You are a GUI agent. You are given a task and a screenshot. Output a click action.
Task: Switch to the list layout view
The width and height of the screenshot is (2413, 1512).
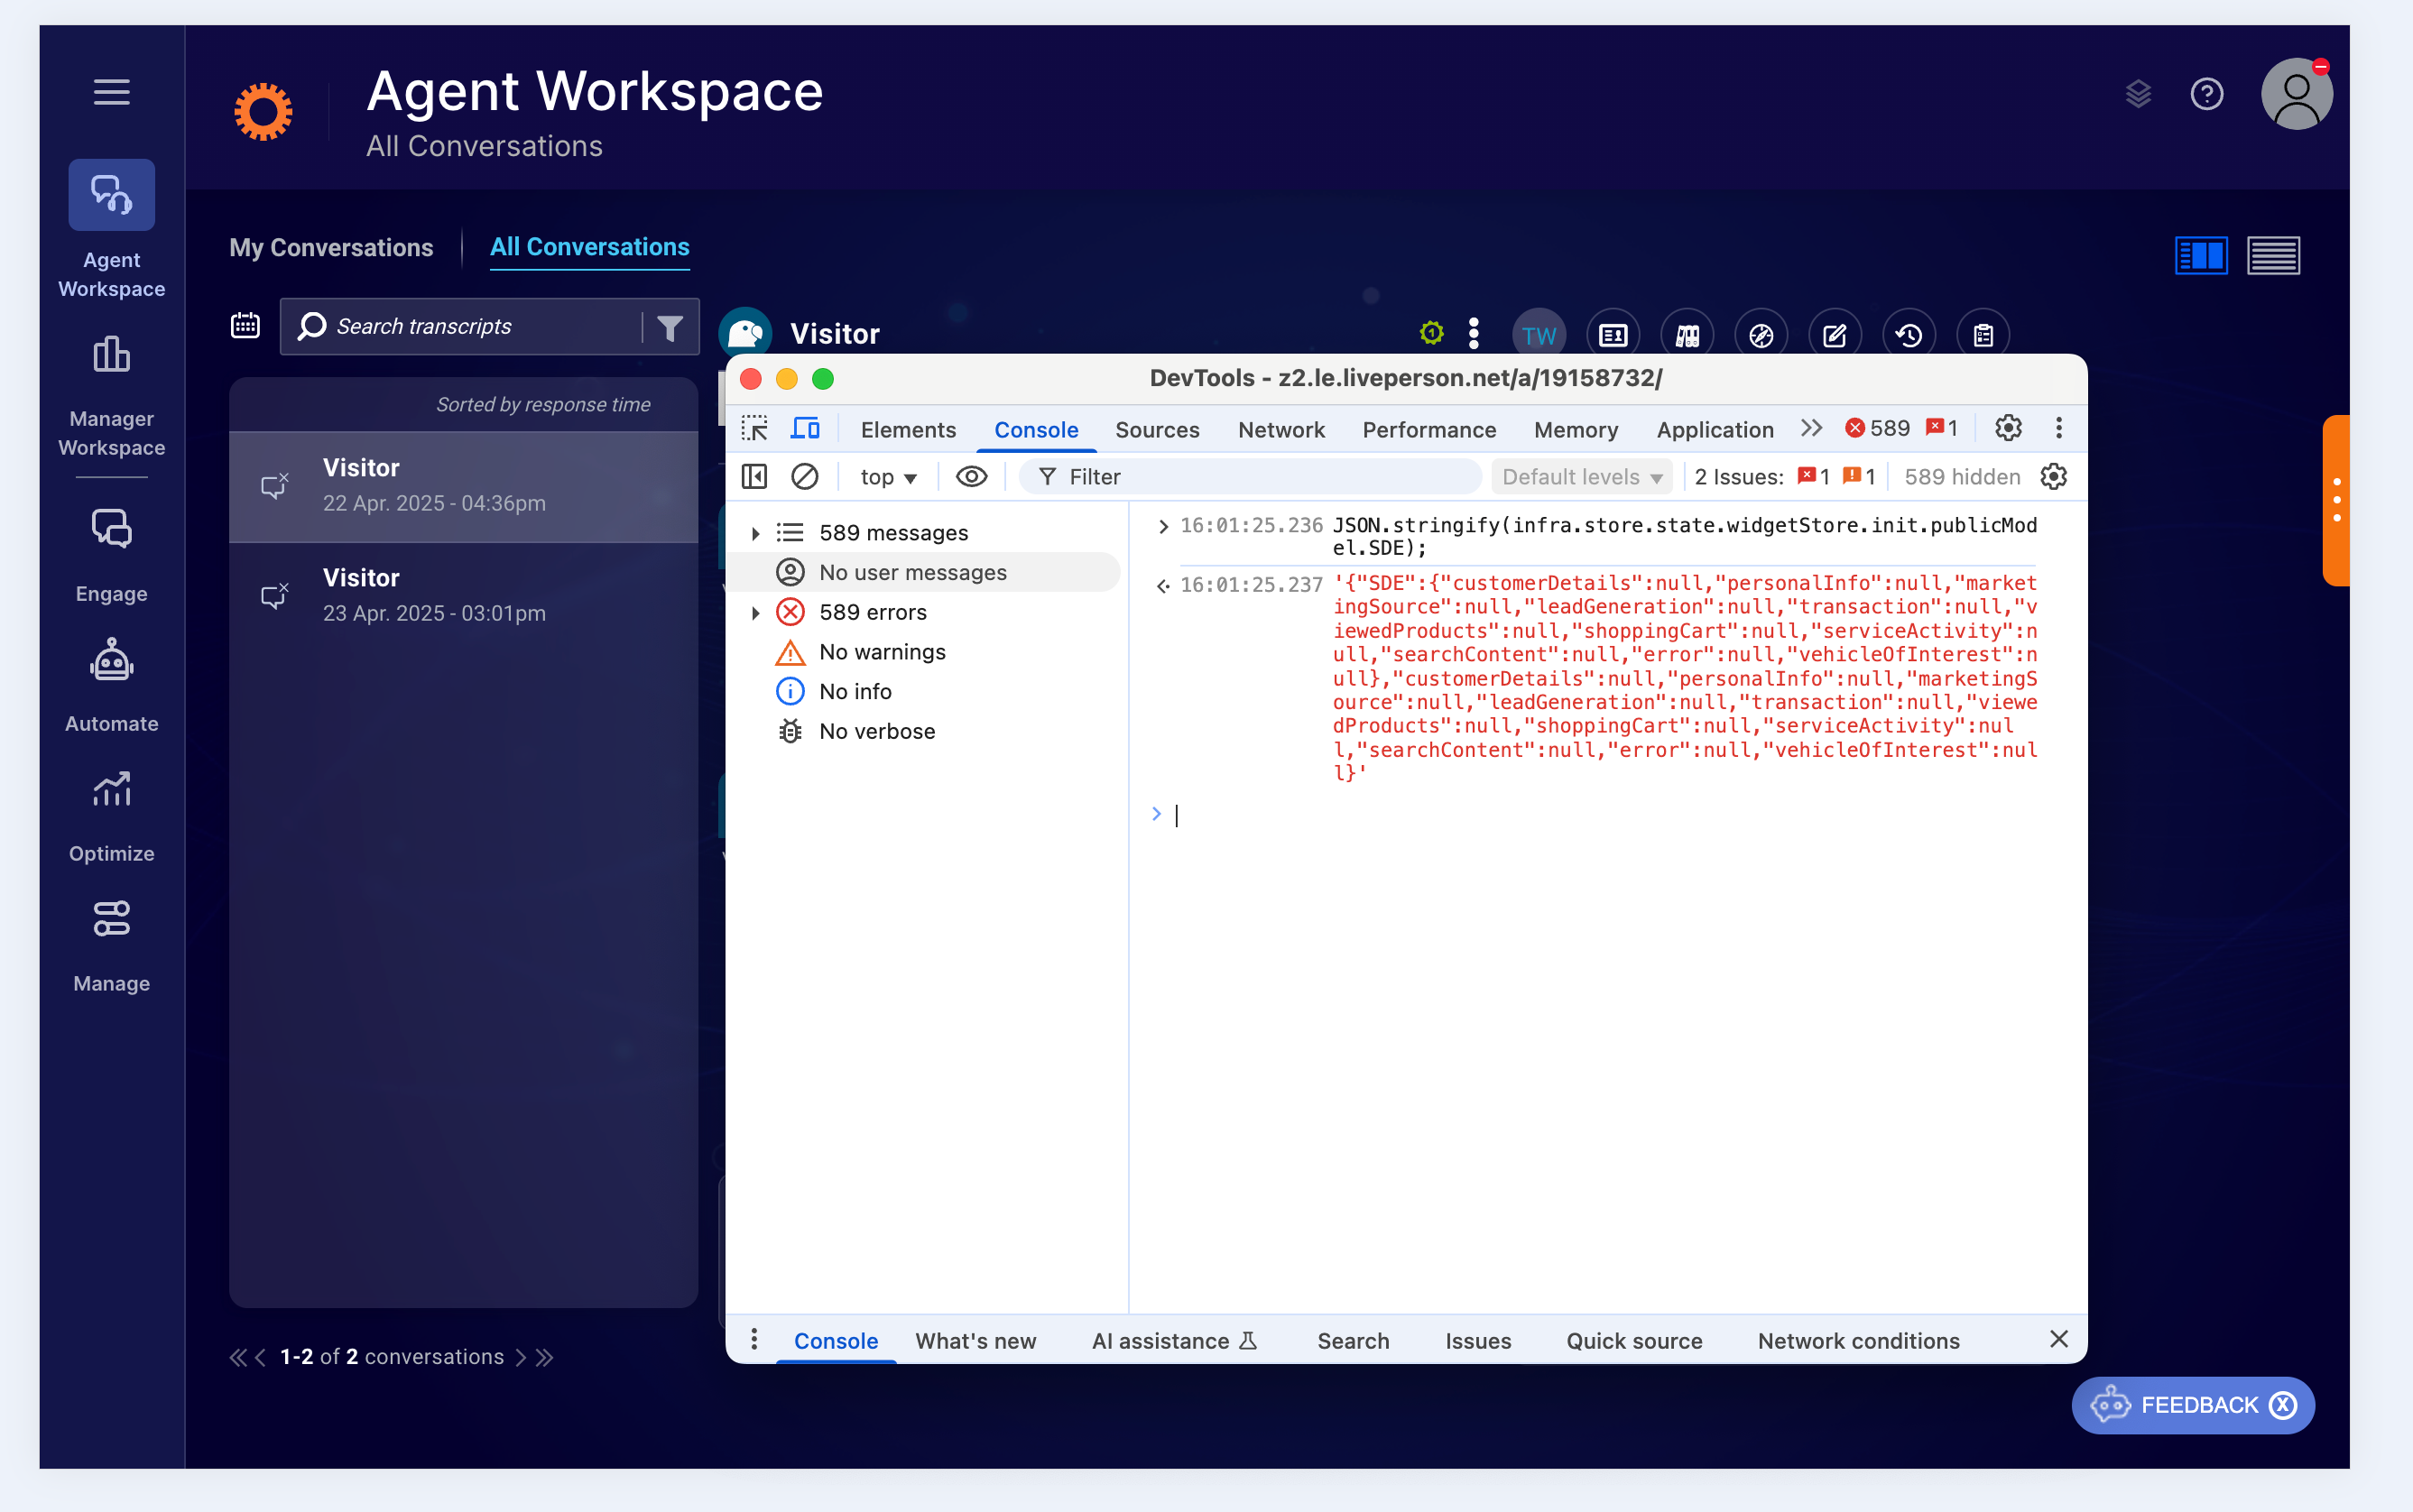click(2273, 255)
